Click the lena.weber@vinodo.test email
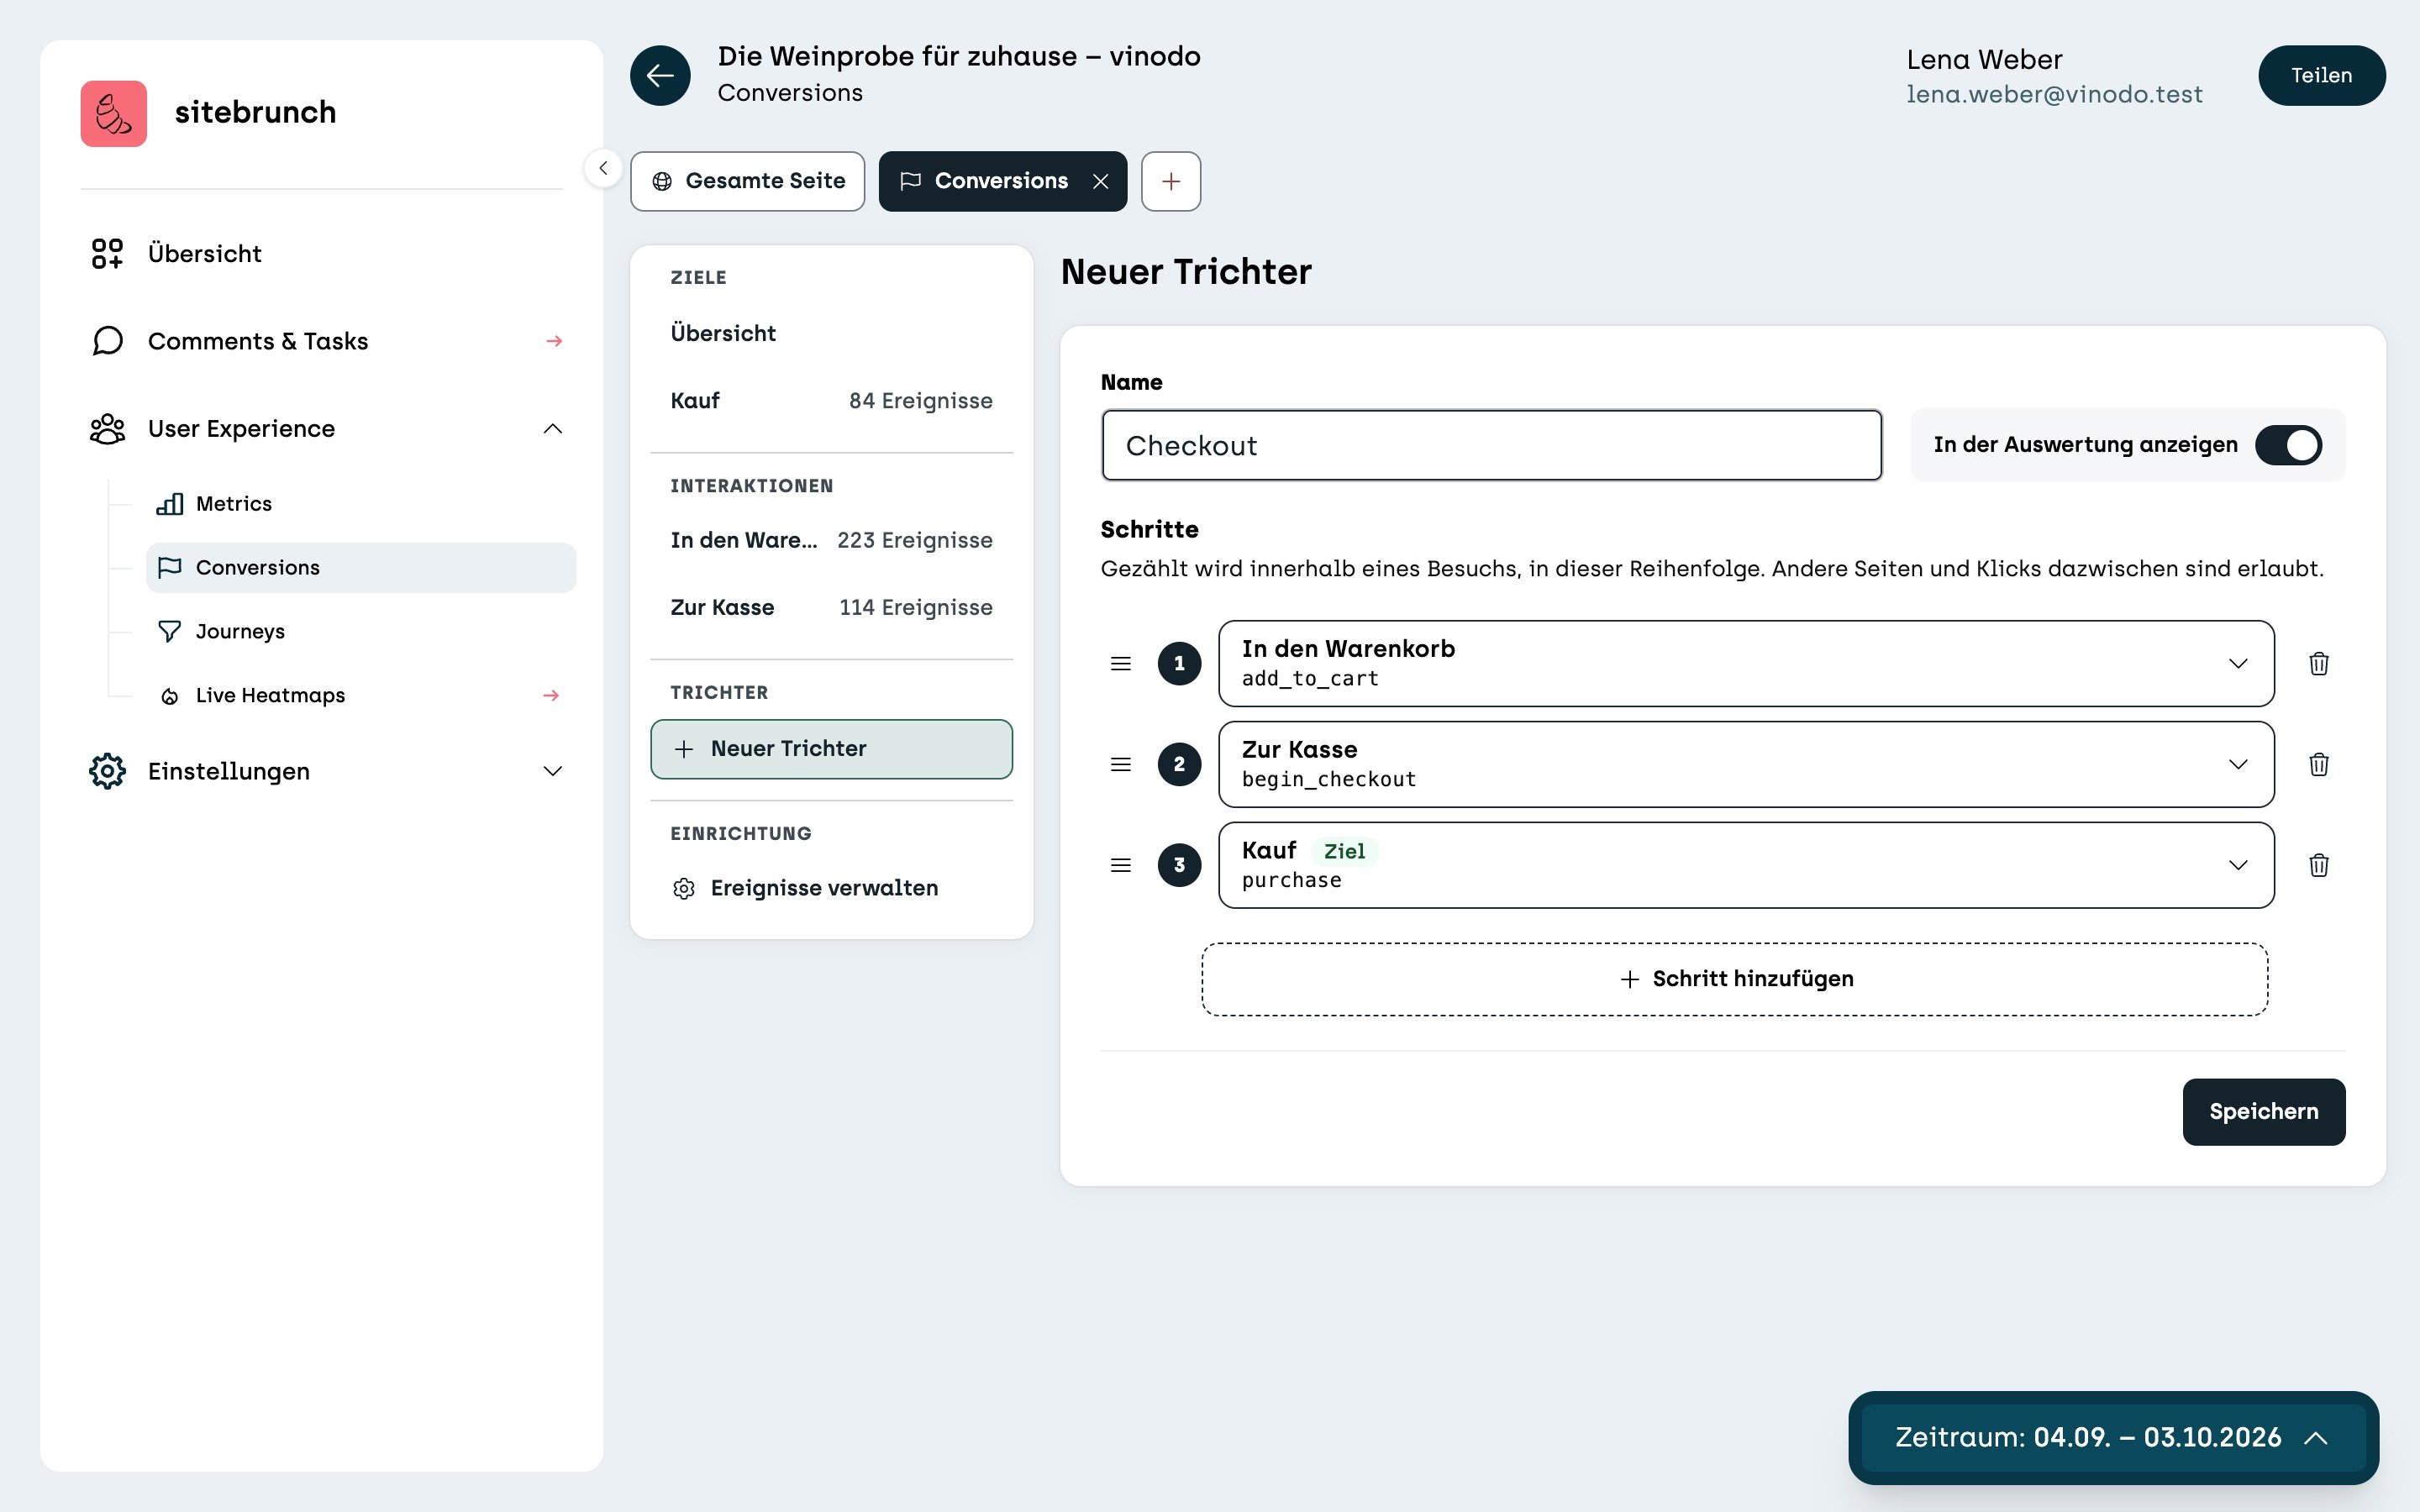The image size is (2420, 1512). (2054, 94)
